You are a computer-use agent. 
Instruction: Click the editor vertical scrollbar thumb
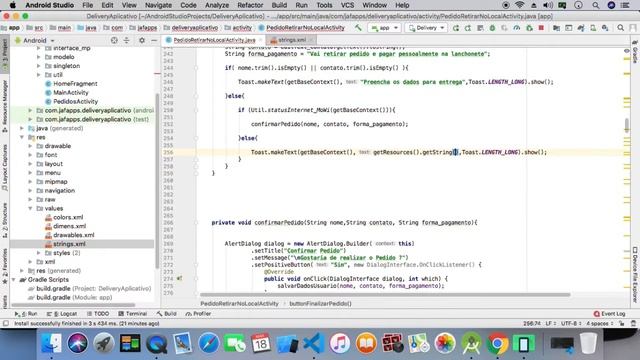pos(627,125)
